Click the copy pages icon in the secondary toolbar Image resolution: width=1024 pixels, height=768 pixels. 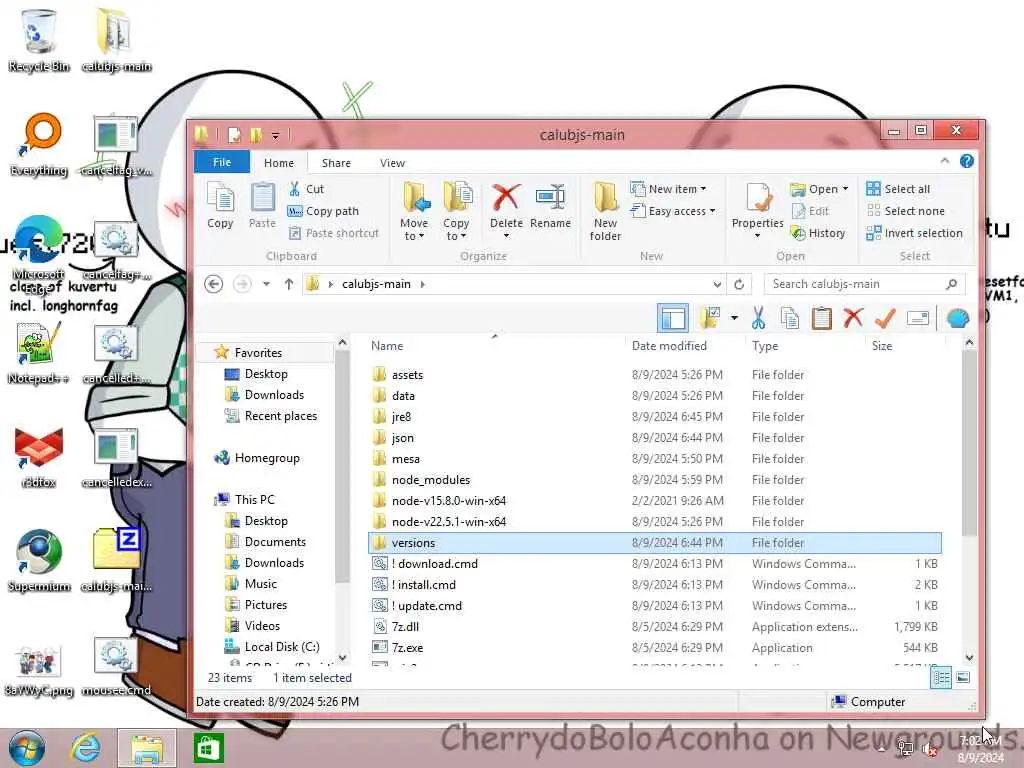point(790,319)
